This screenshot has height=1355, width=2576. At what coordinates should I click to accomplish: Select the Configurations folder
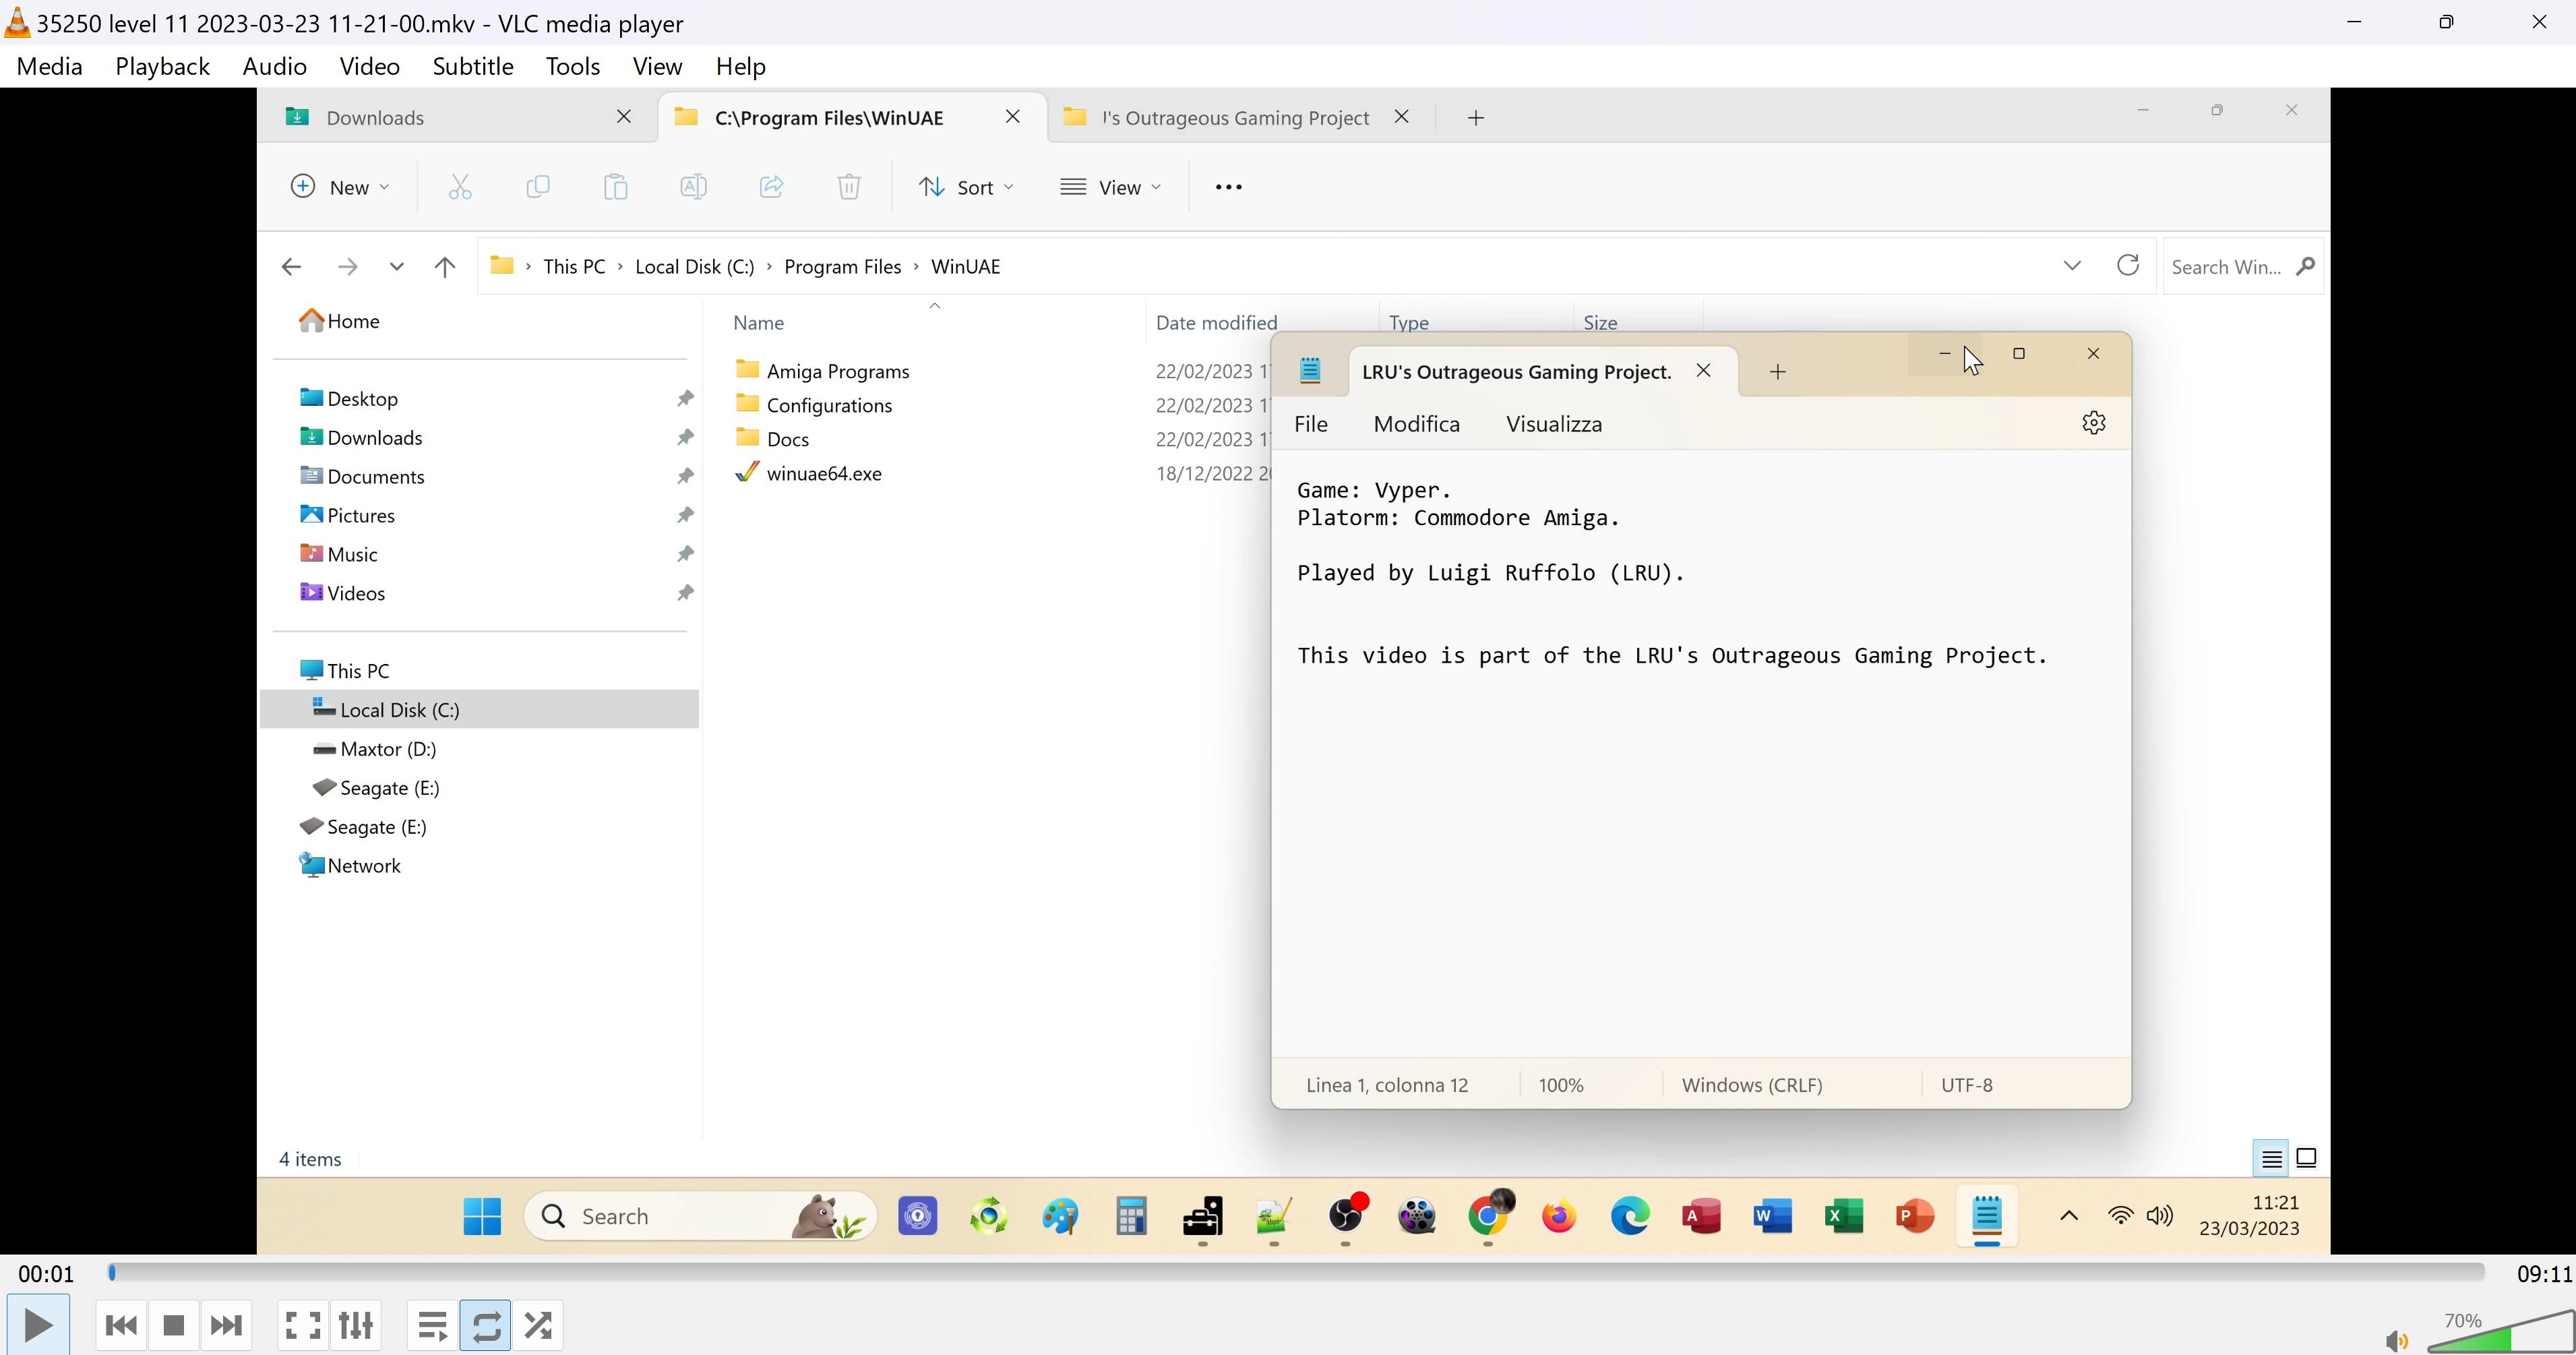pos(814,405)
